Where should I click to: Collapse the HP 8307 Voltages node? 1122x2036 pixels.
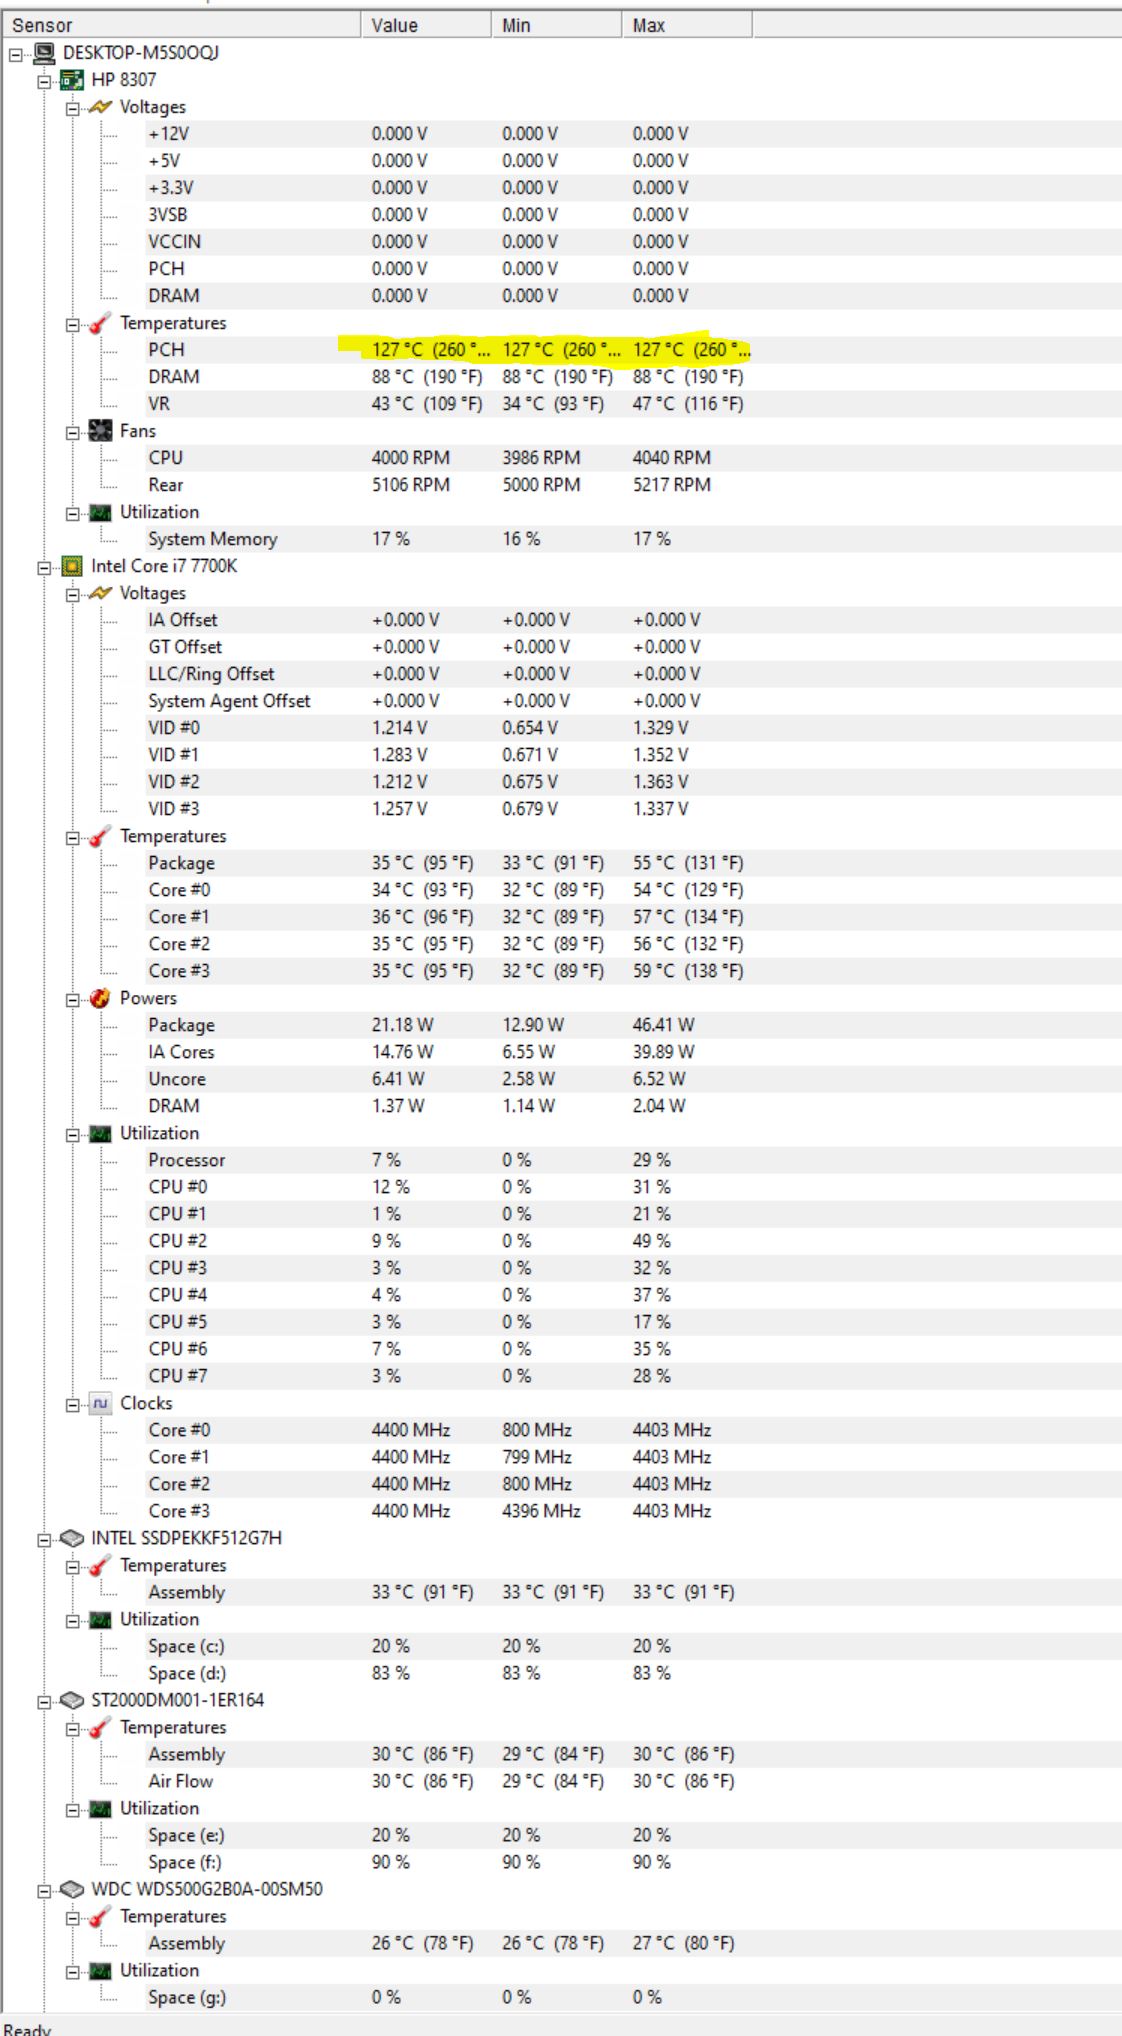pyautogui.click(x=72, y=108)
